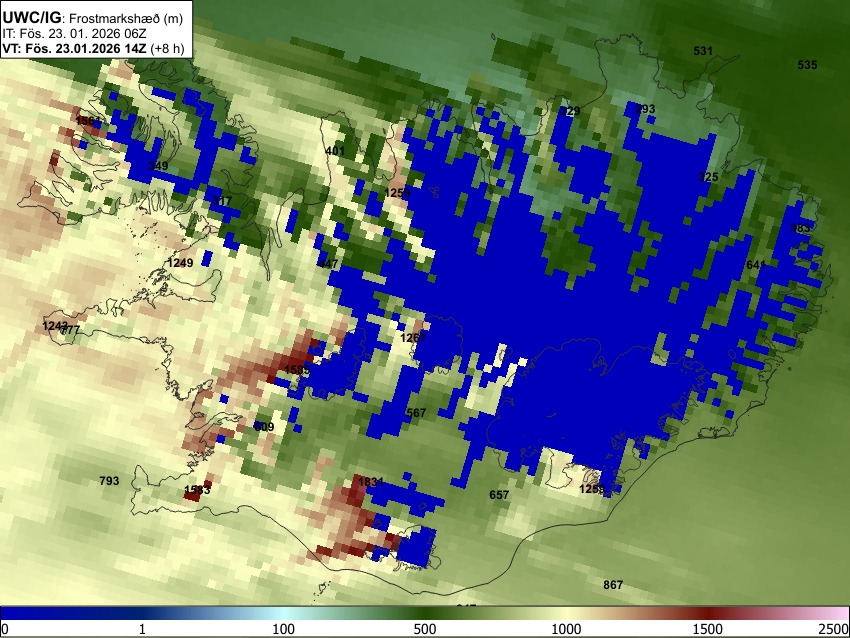This screenshot has width=850, height=638.
Task: Click the legend tick label 500
Action: [x=424, y=629]
